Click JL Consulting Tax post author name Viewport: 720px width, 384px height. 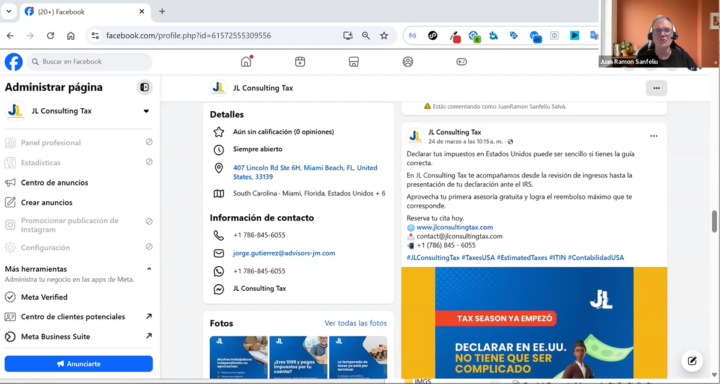[x=455, y=132]
